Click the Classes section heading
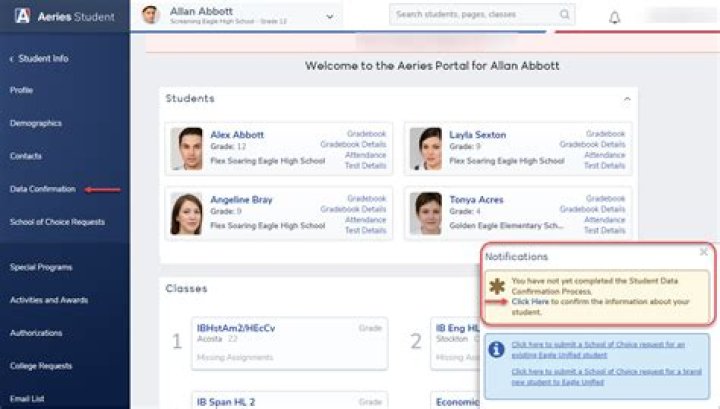Viewport: 720px width, 409px height. 186,288
